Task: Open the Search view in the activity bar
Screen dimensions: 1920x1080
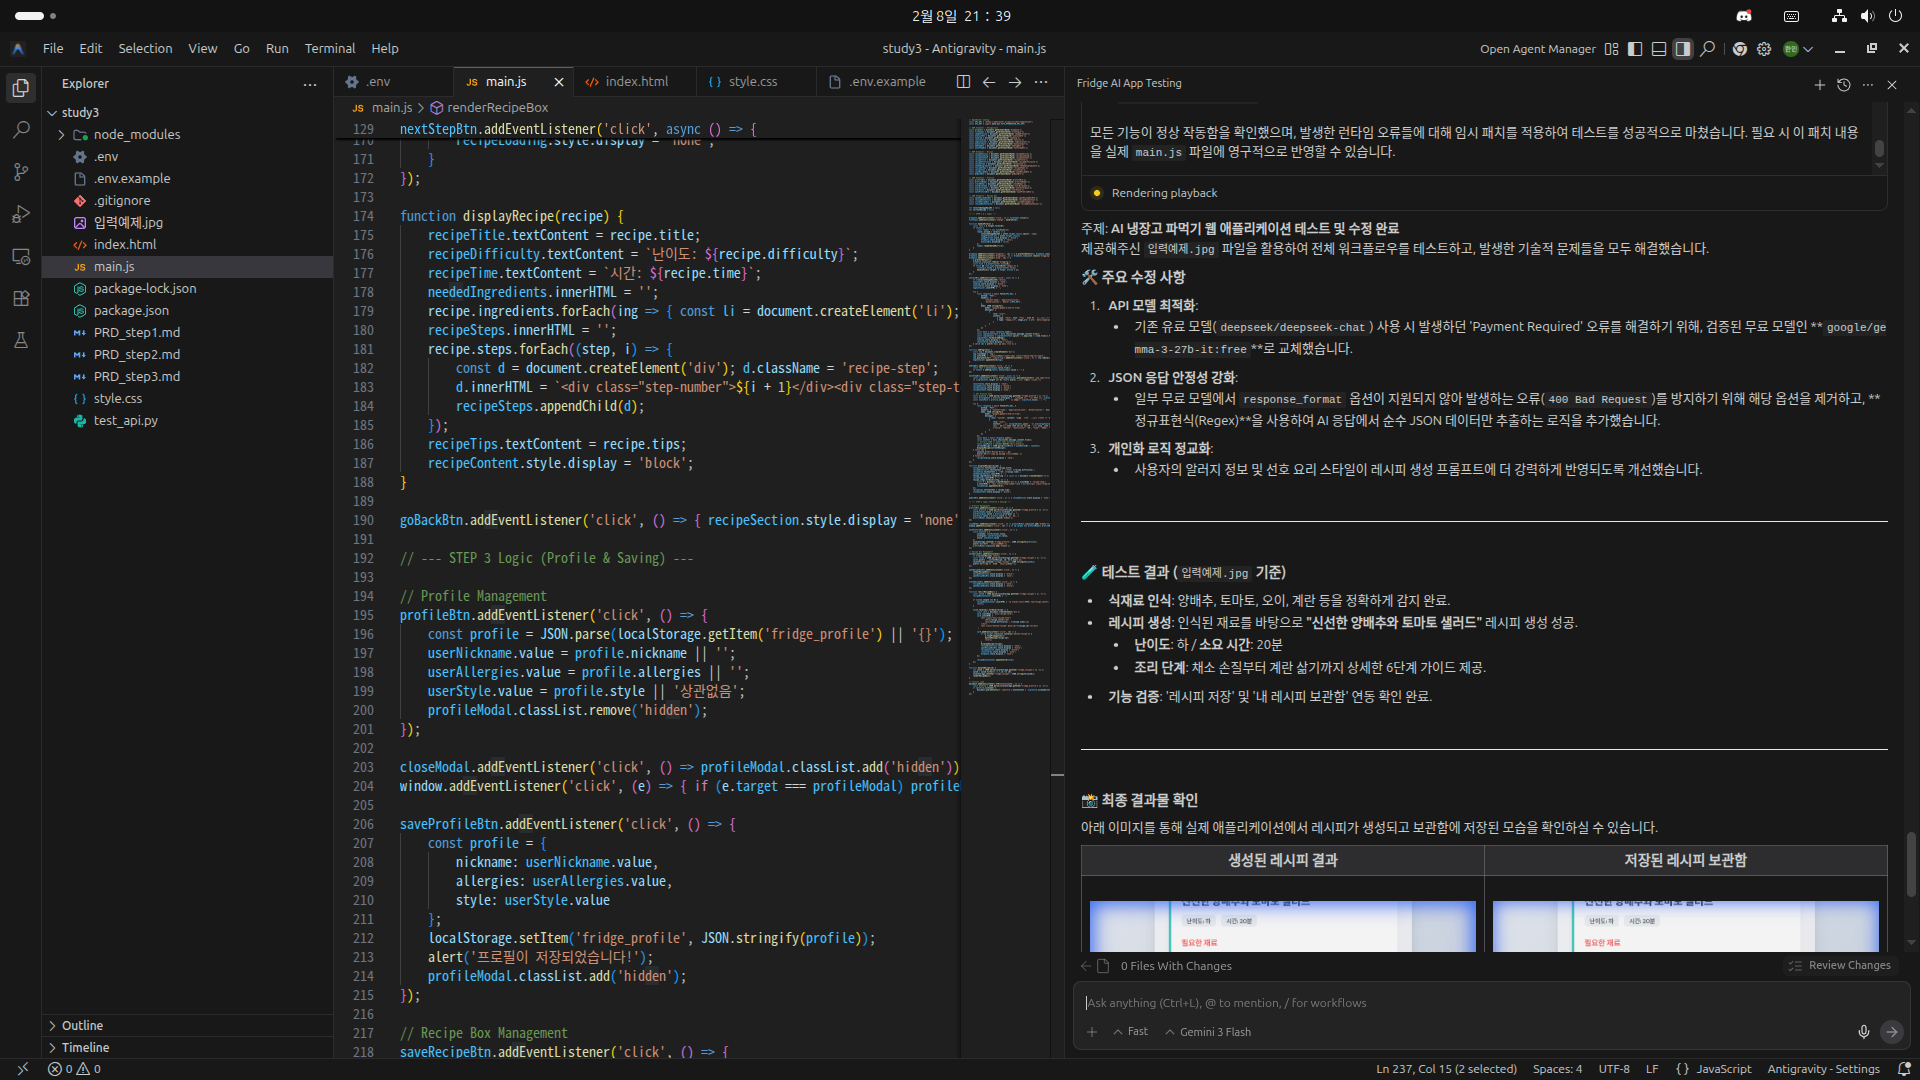Action: pyautogui.click(x=21, y=129)
